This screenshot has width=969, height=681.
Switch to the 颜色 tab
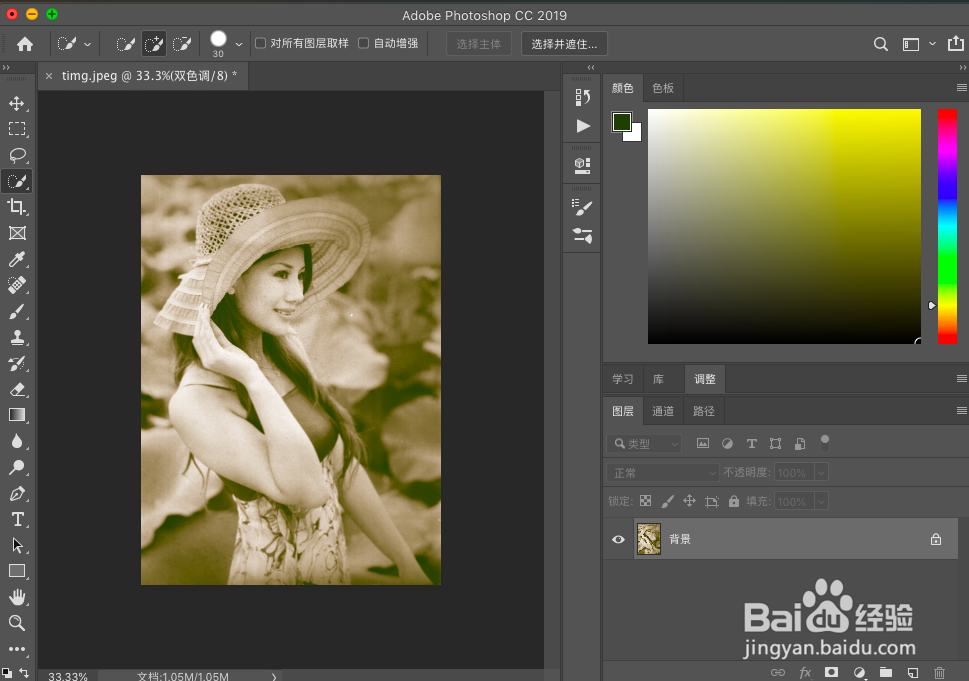(623, 88)
